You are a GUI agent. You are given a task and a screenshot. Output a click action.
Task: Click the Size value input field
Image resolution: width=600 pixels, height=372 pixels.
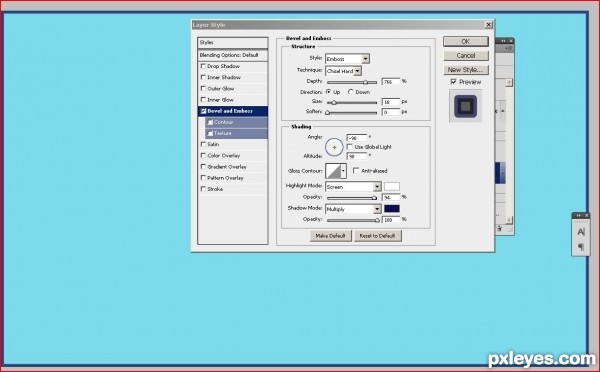tap(391, 102)
